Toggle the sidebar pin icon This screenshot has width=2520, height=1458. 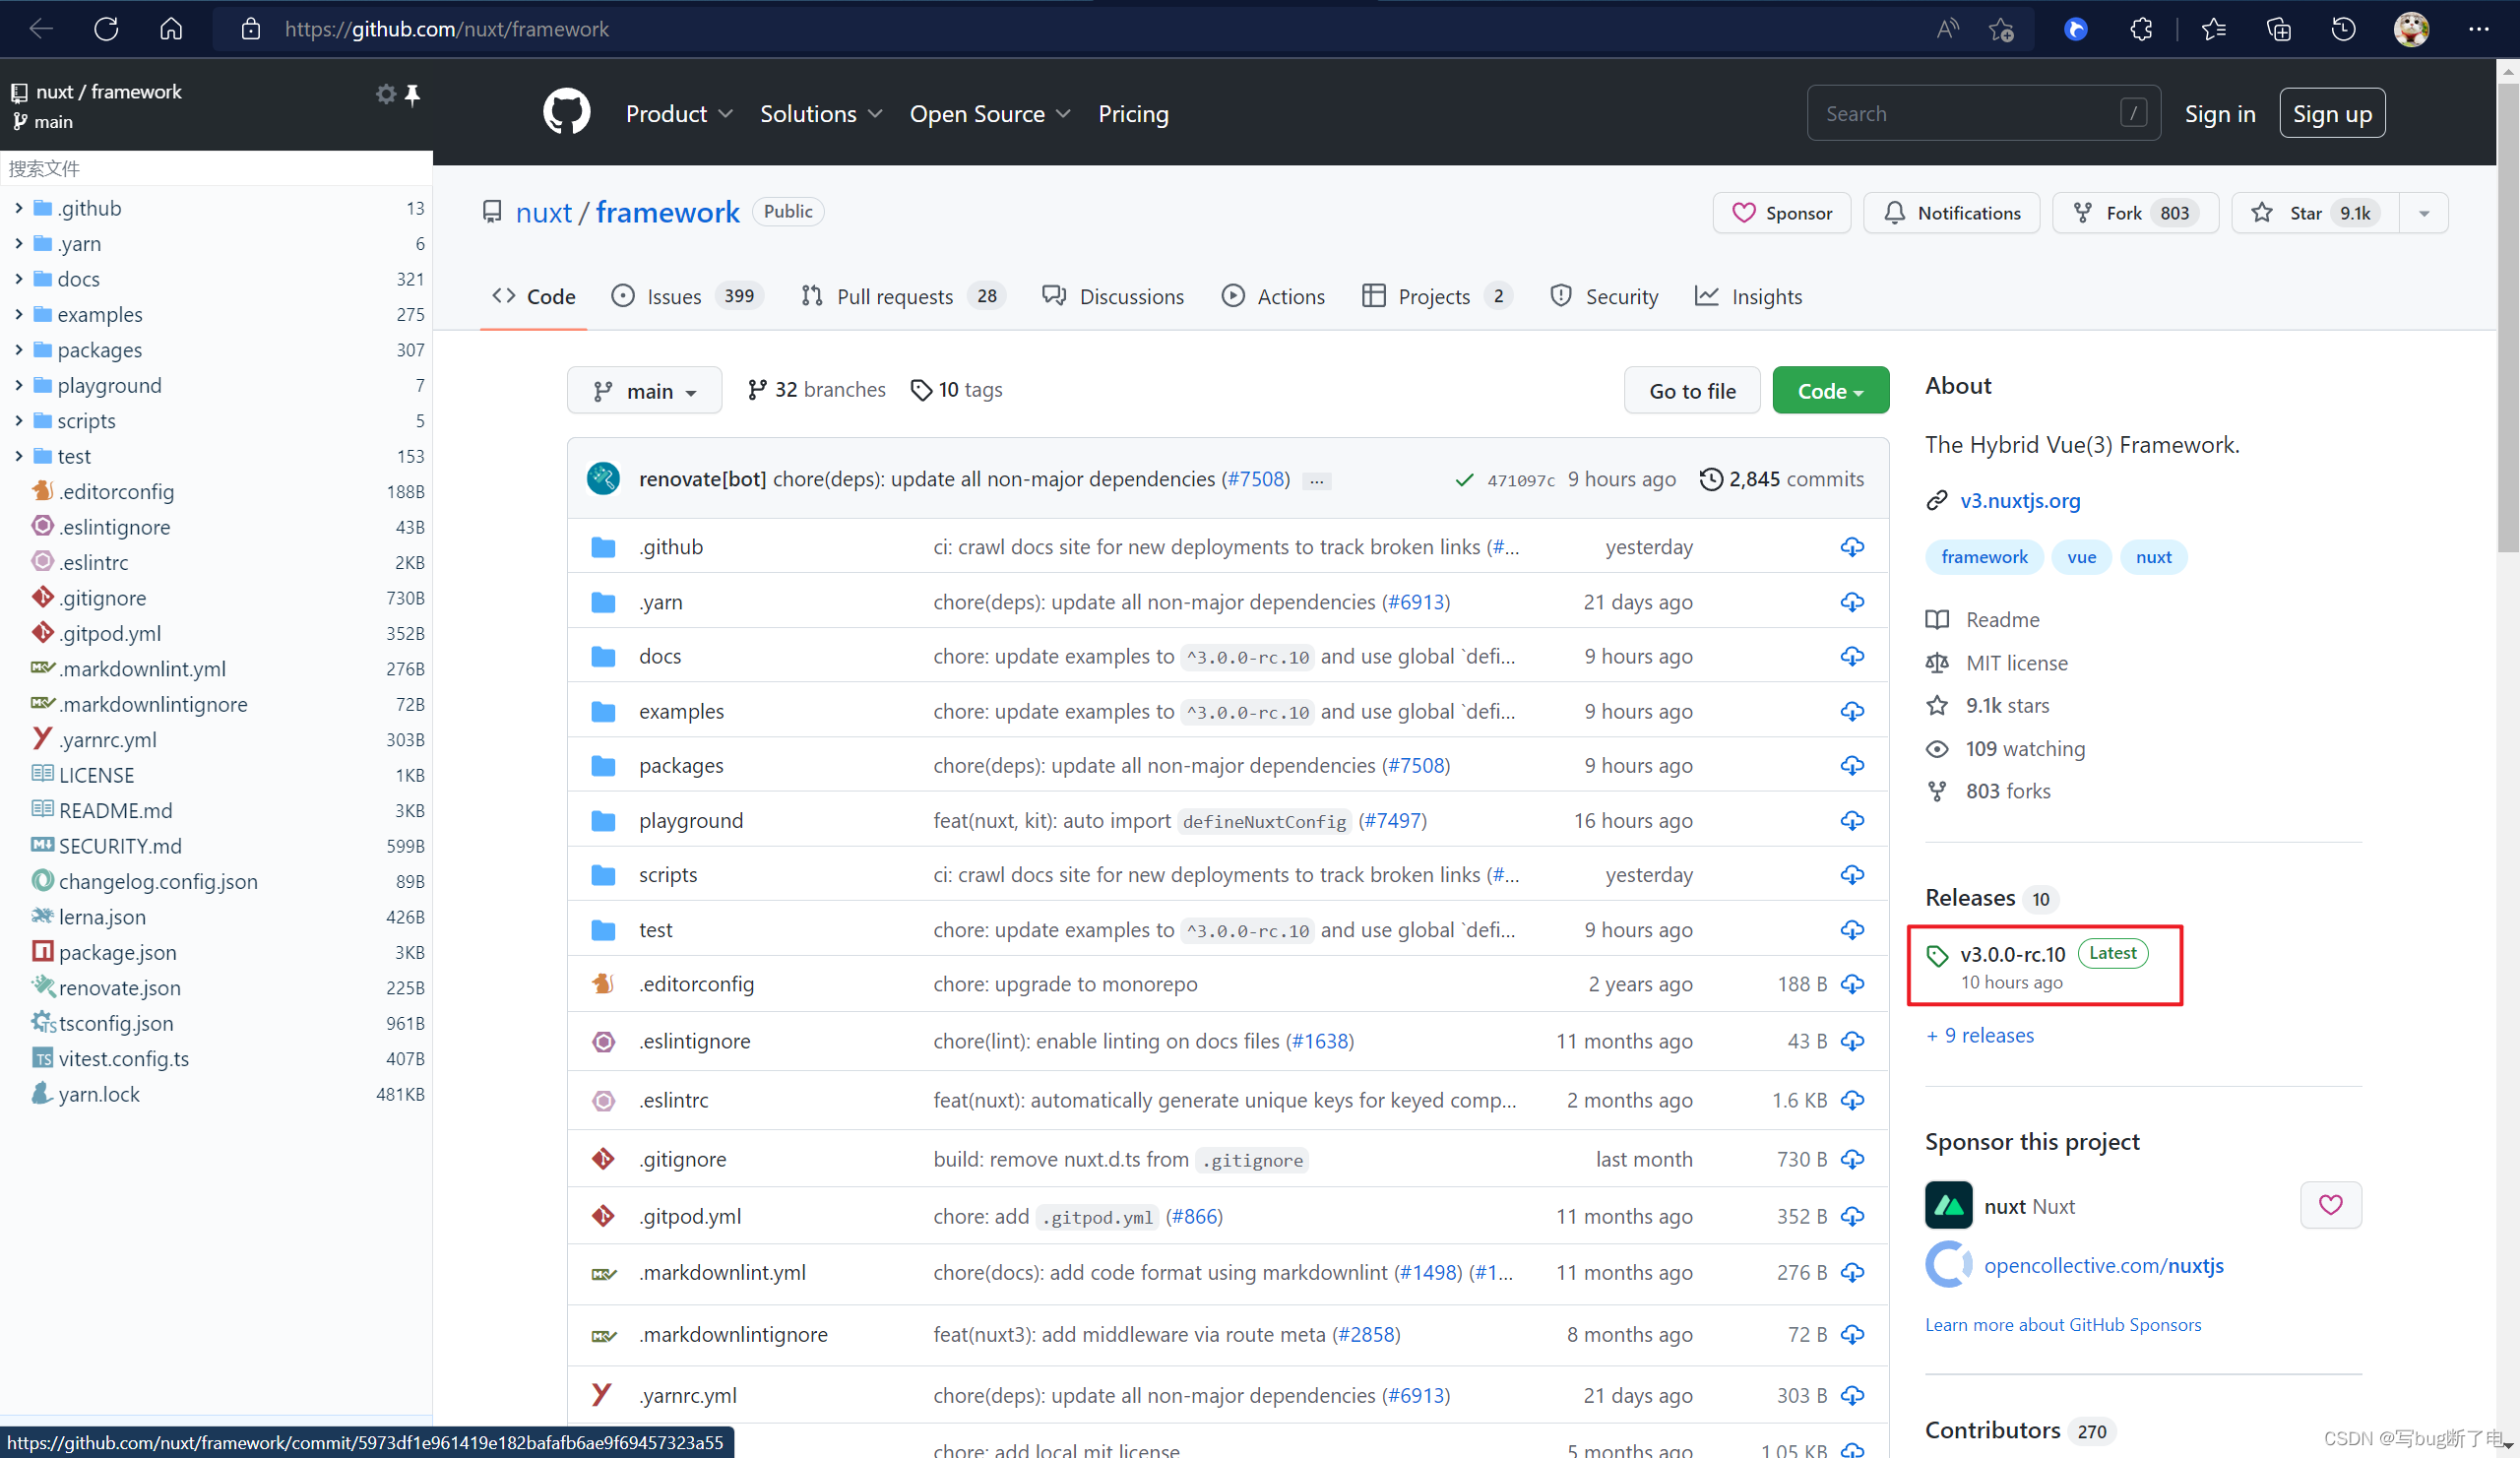(412, 94)
